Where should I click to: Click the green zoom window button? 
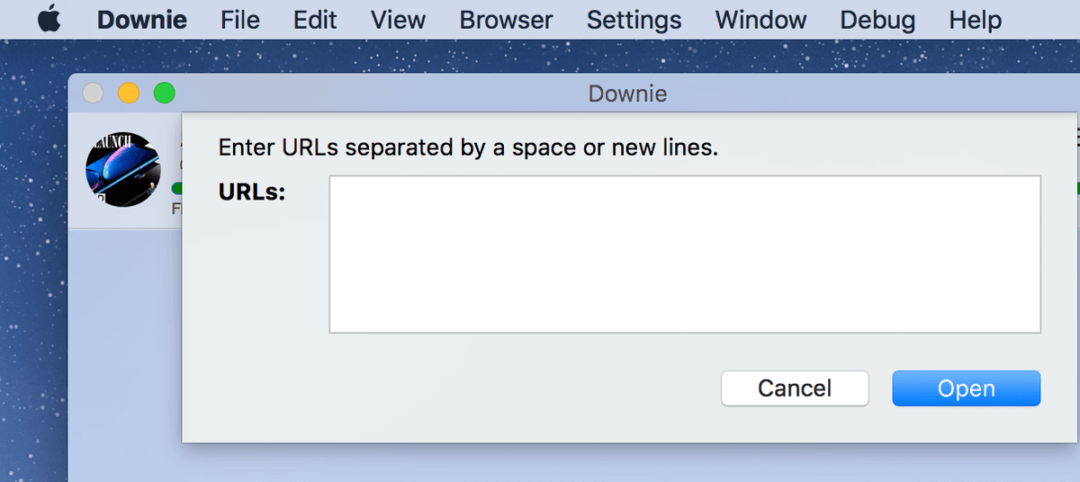164,93
